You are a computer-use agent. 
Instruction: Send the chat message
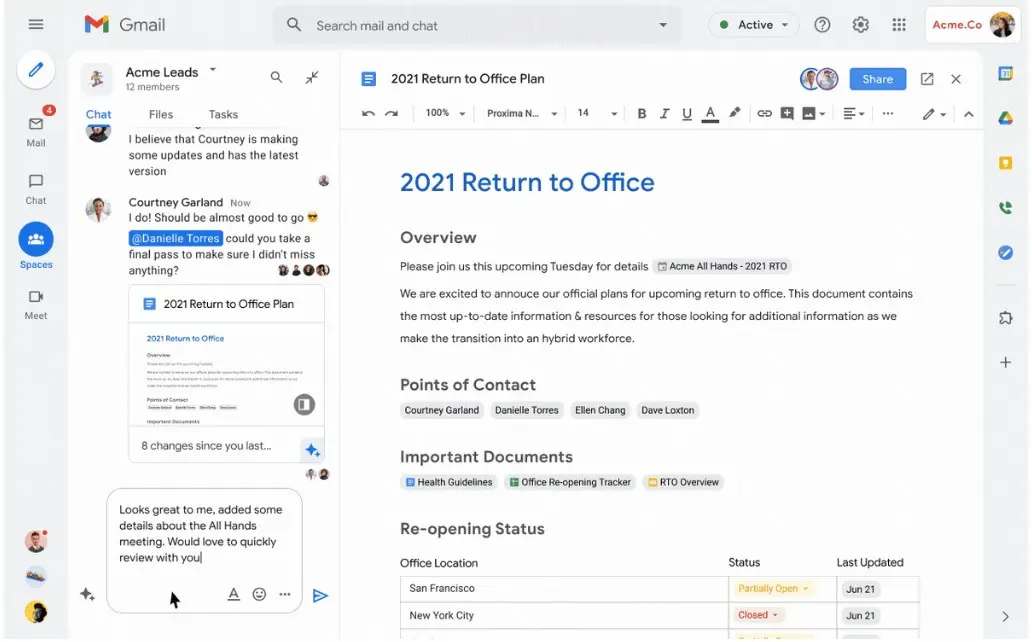(320, 595)
